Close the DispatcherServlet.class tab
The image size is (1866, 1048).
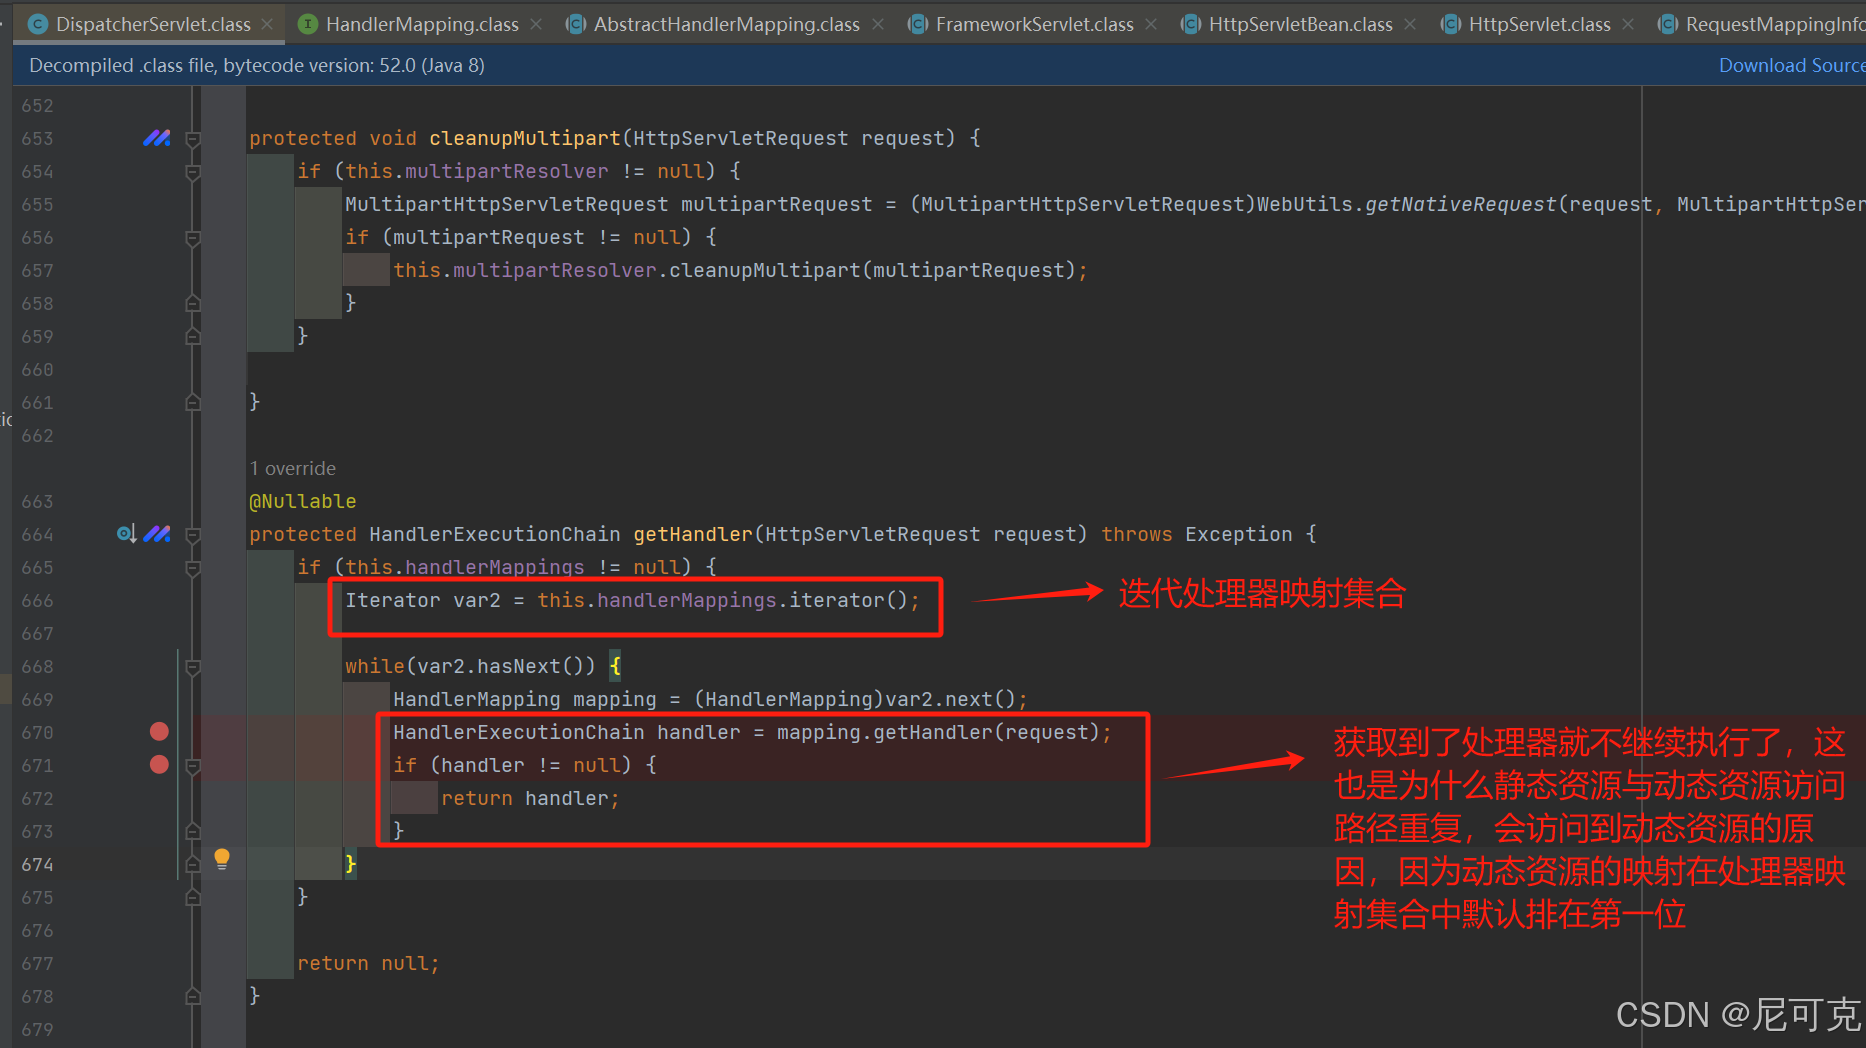click(267, 24)
